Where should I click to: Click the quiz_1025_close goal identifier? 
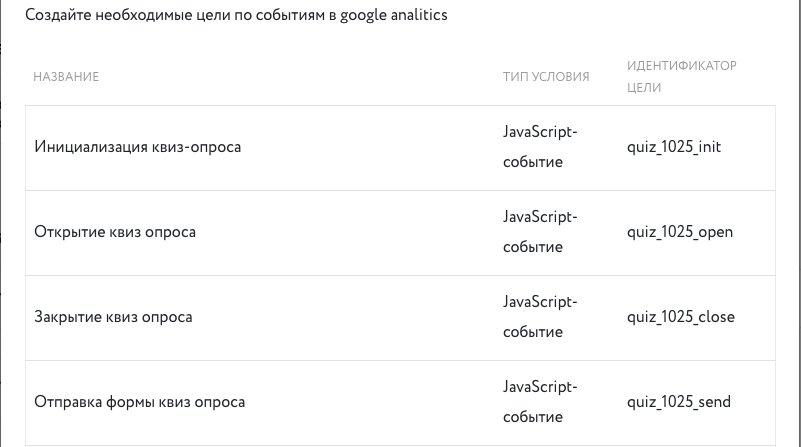coord(680,317)
